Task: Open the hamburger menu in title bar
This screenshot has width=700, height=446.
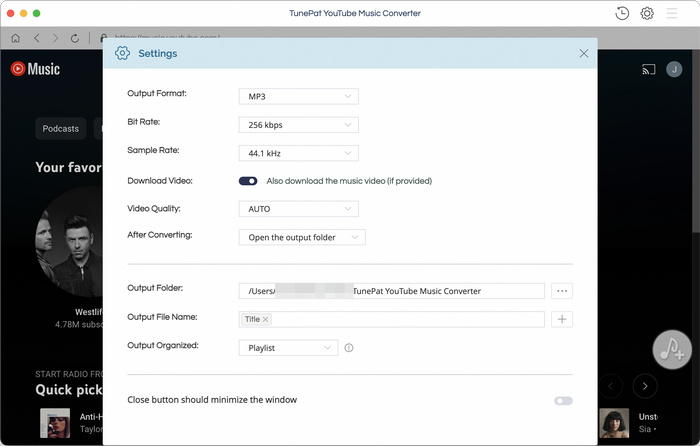Action: point(671,13)
